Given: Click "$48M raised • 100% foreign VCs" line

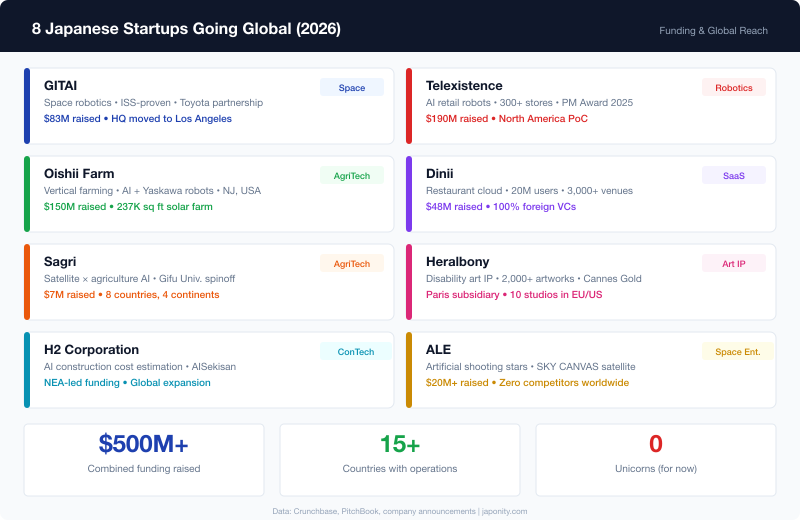Looking at the screenshot, I should 501,207.
